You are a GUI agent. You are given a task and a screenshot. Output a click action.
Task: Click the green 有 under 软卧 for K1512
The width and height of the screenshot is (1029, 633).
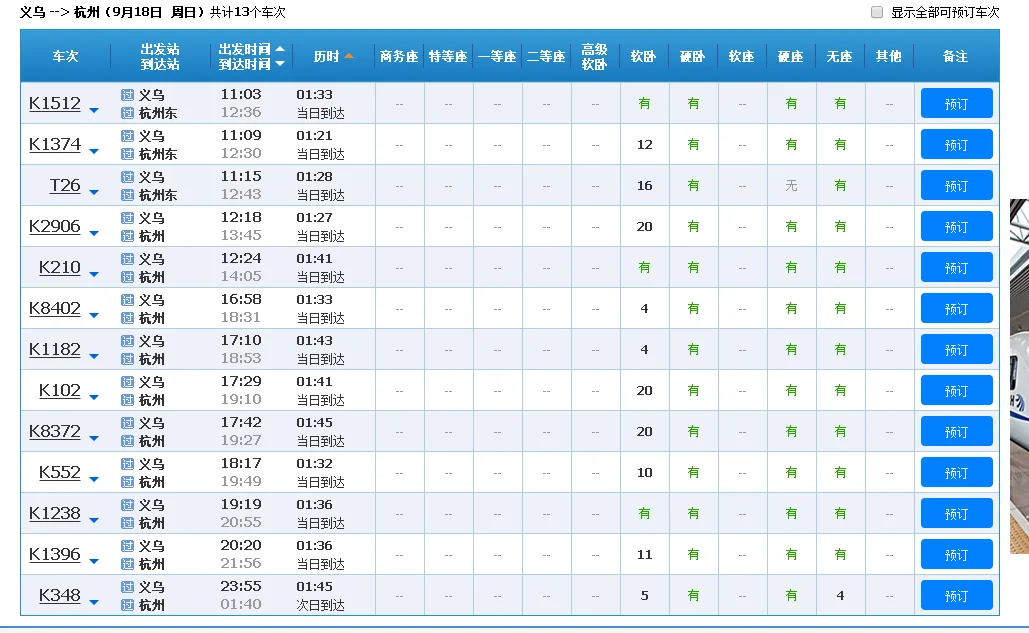[x=643, y=103]
